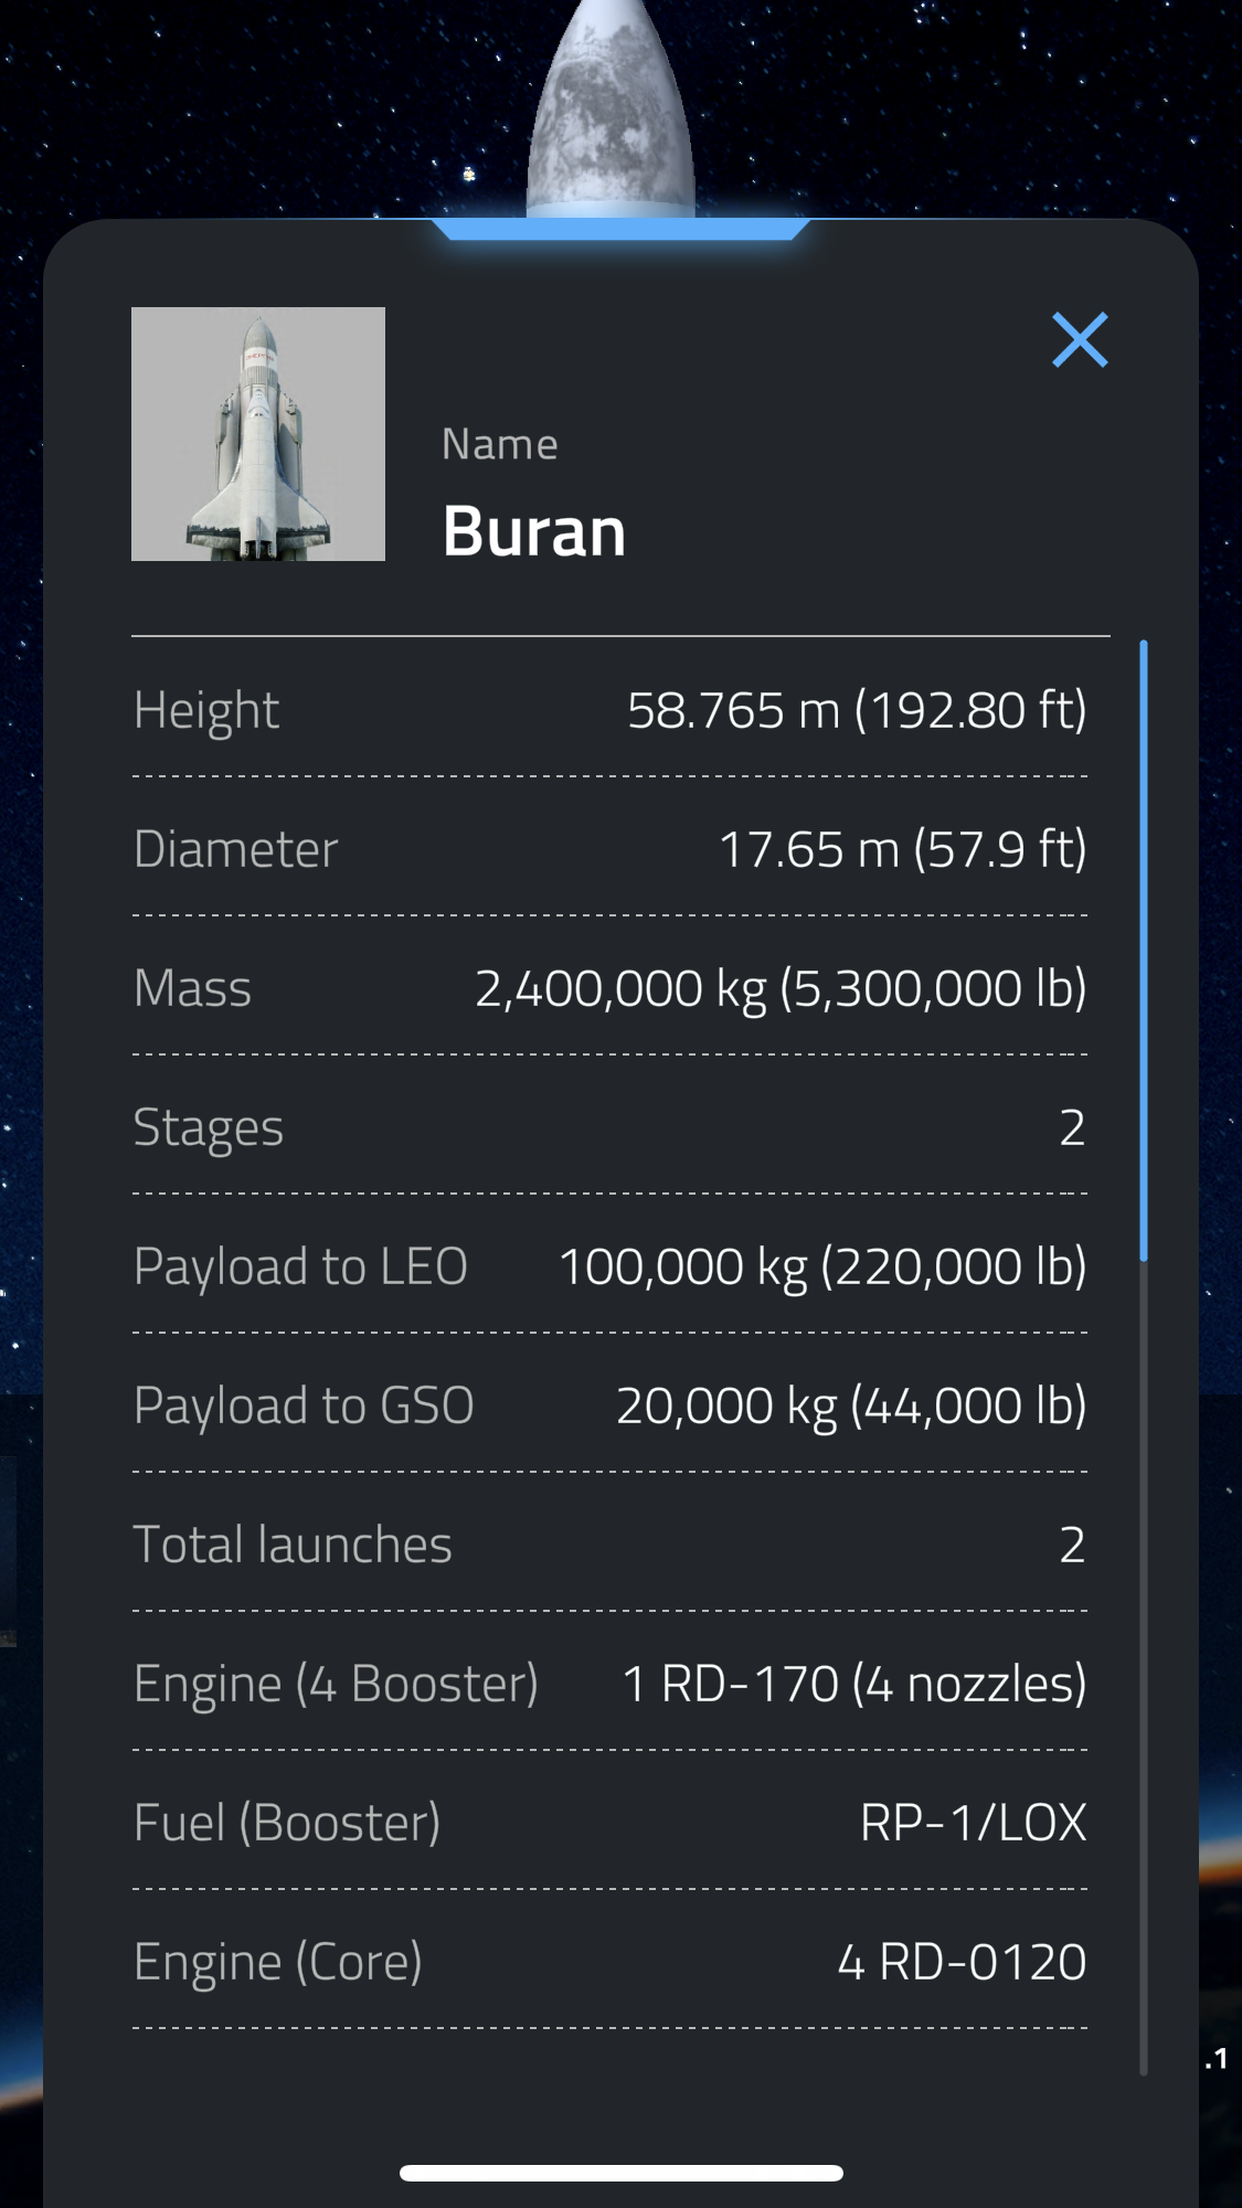The width and height of the screenshot is (1242, 2208).
Task: Tap the Fuel (Booster) label
Action: point(286,1822)
